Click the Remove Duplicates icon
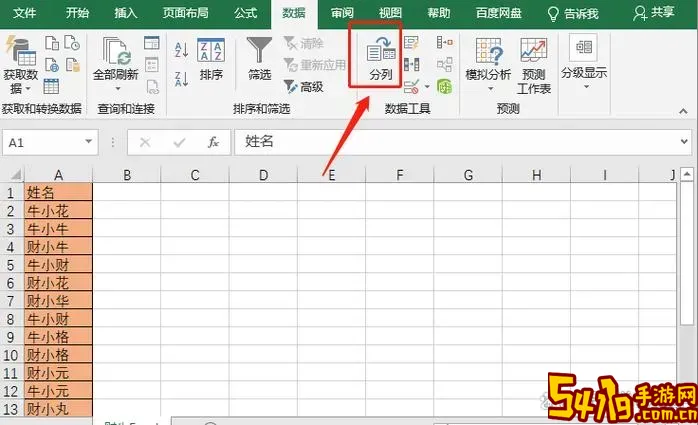Screen dimensions: 698x425 pos(411,65)
